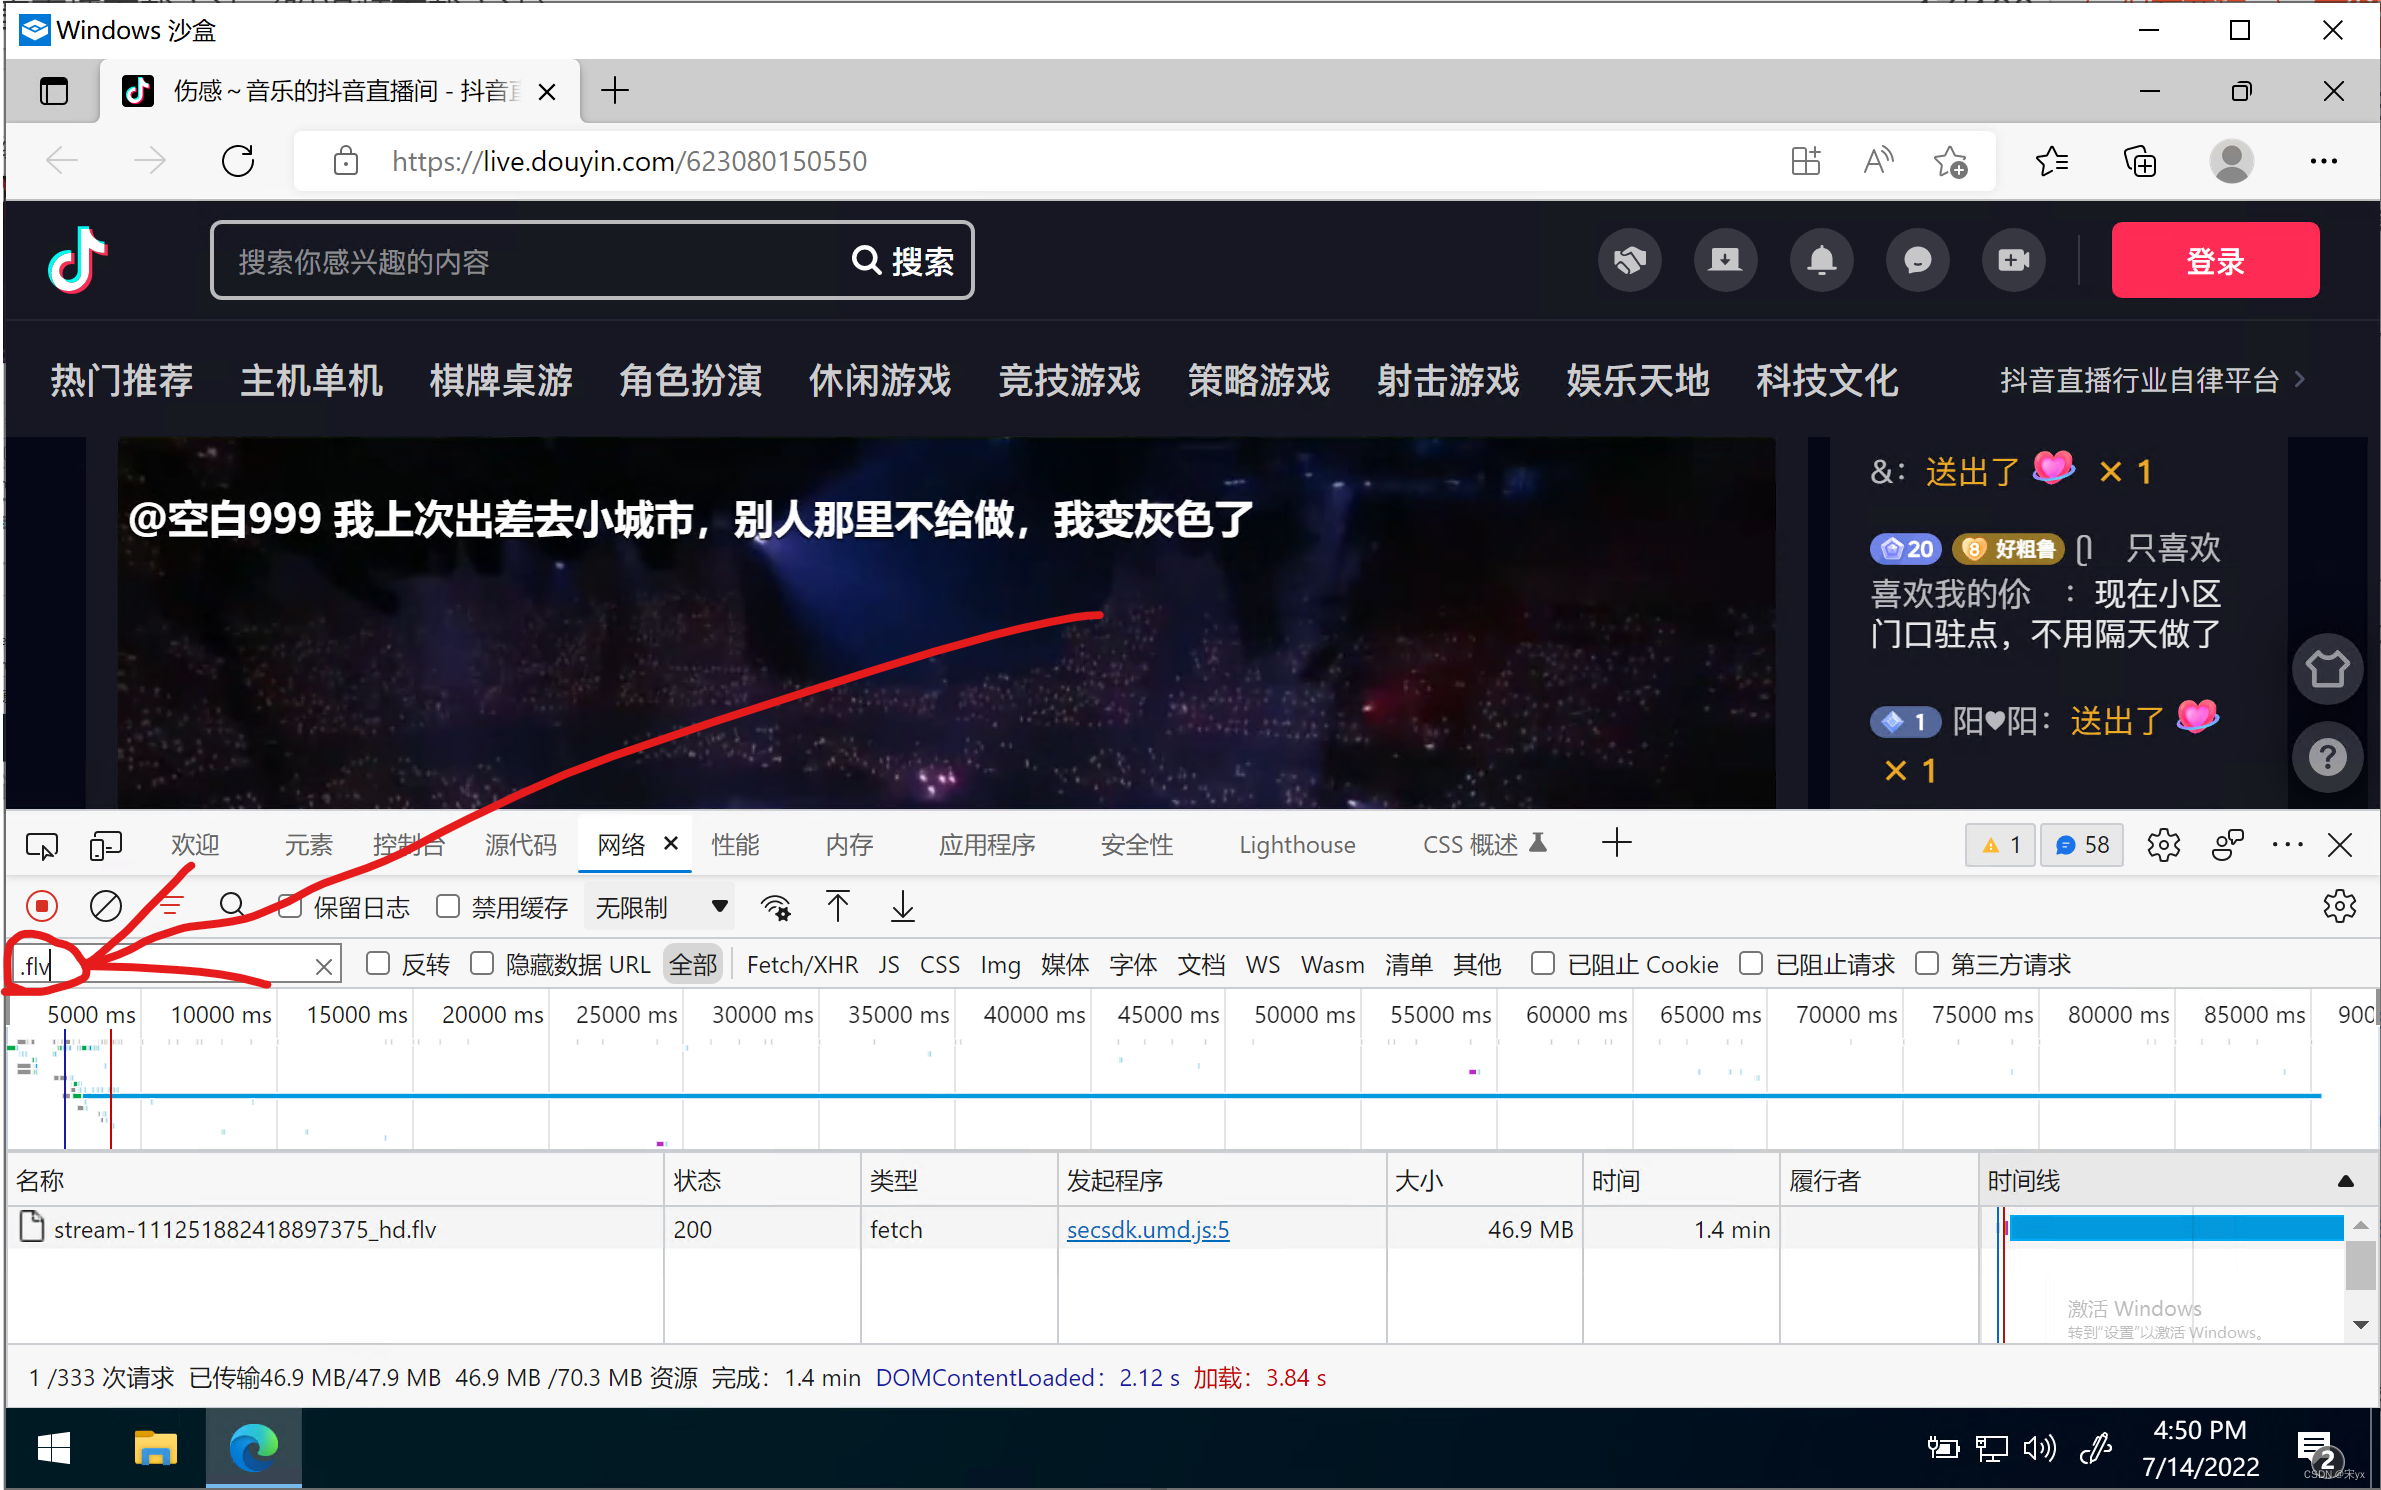Click the 时间线 column sort arrow

tap(2345, 1181)
